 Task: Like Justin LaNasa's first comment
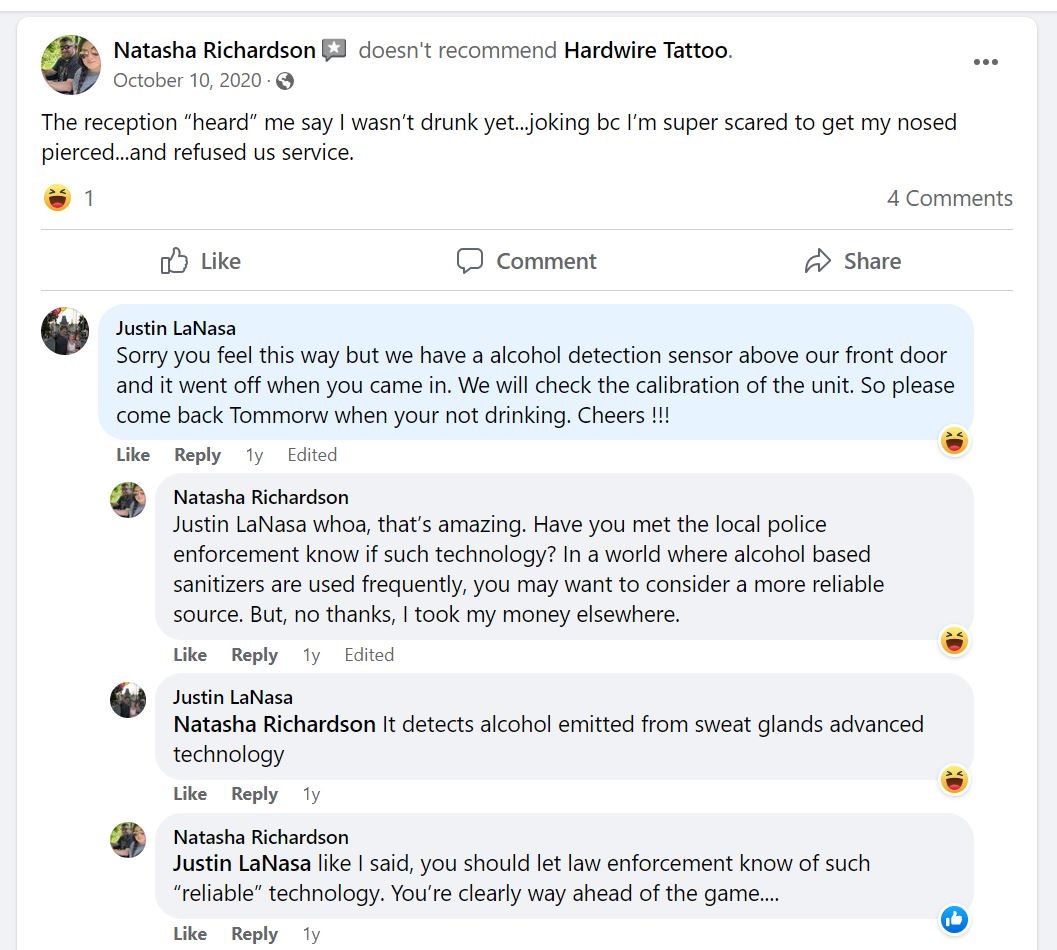tap(132, 455)
